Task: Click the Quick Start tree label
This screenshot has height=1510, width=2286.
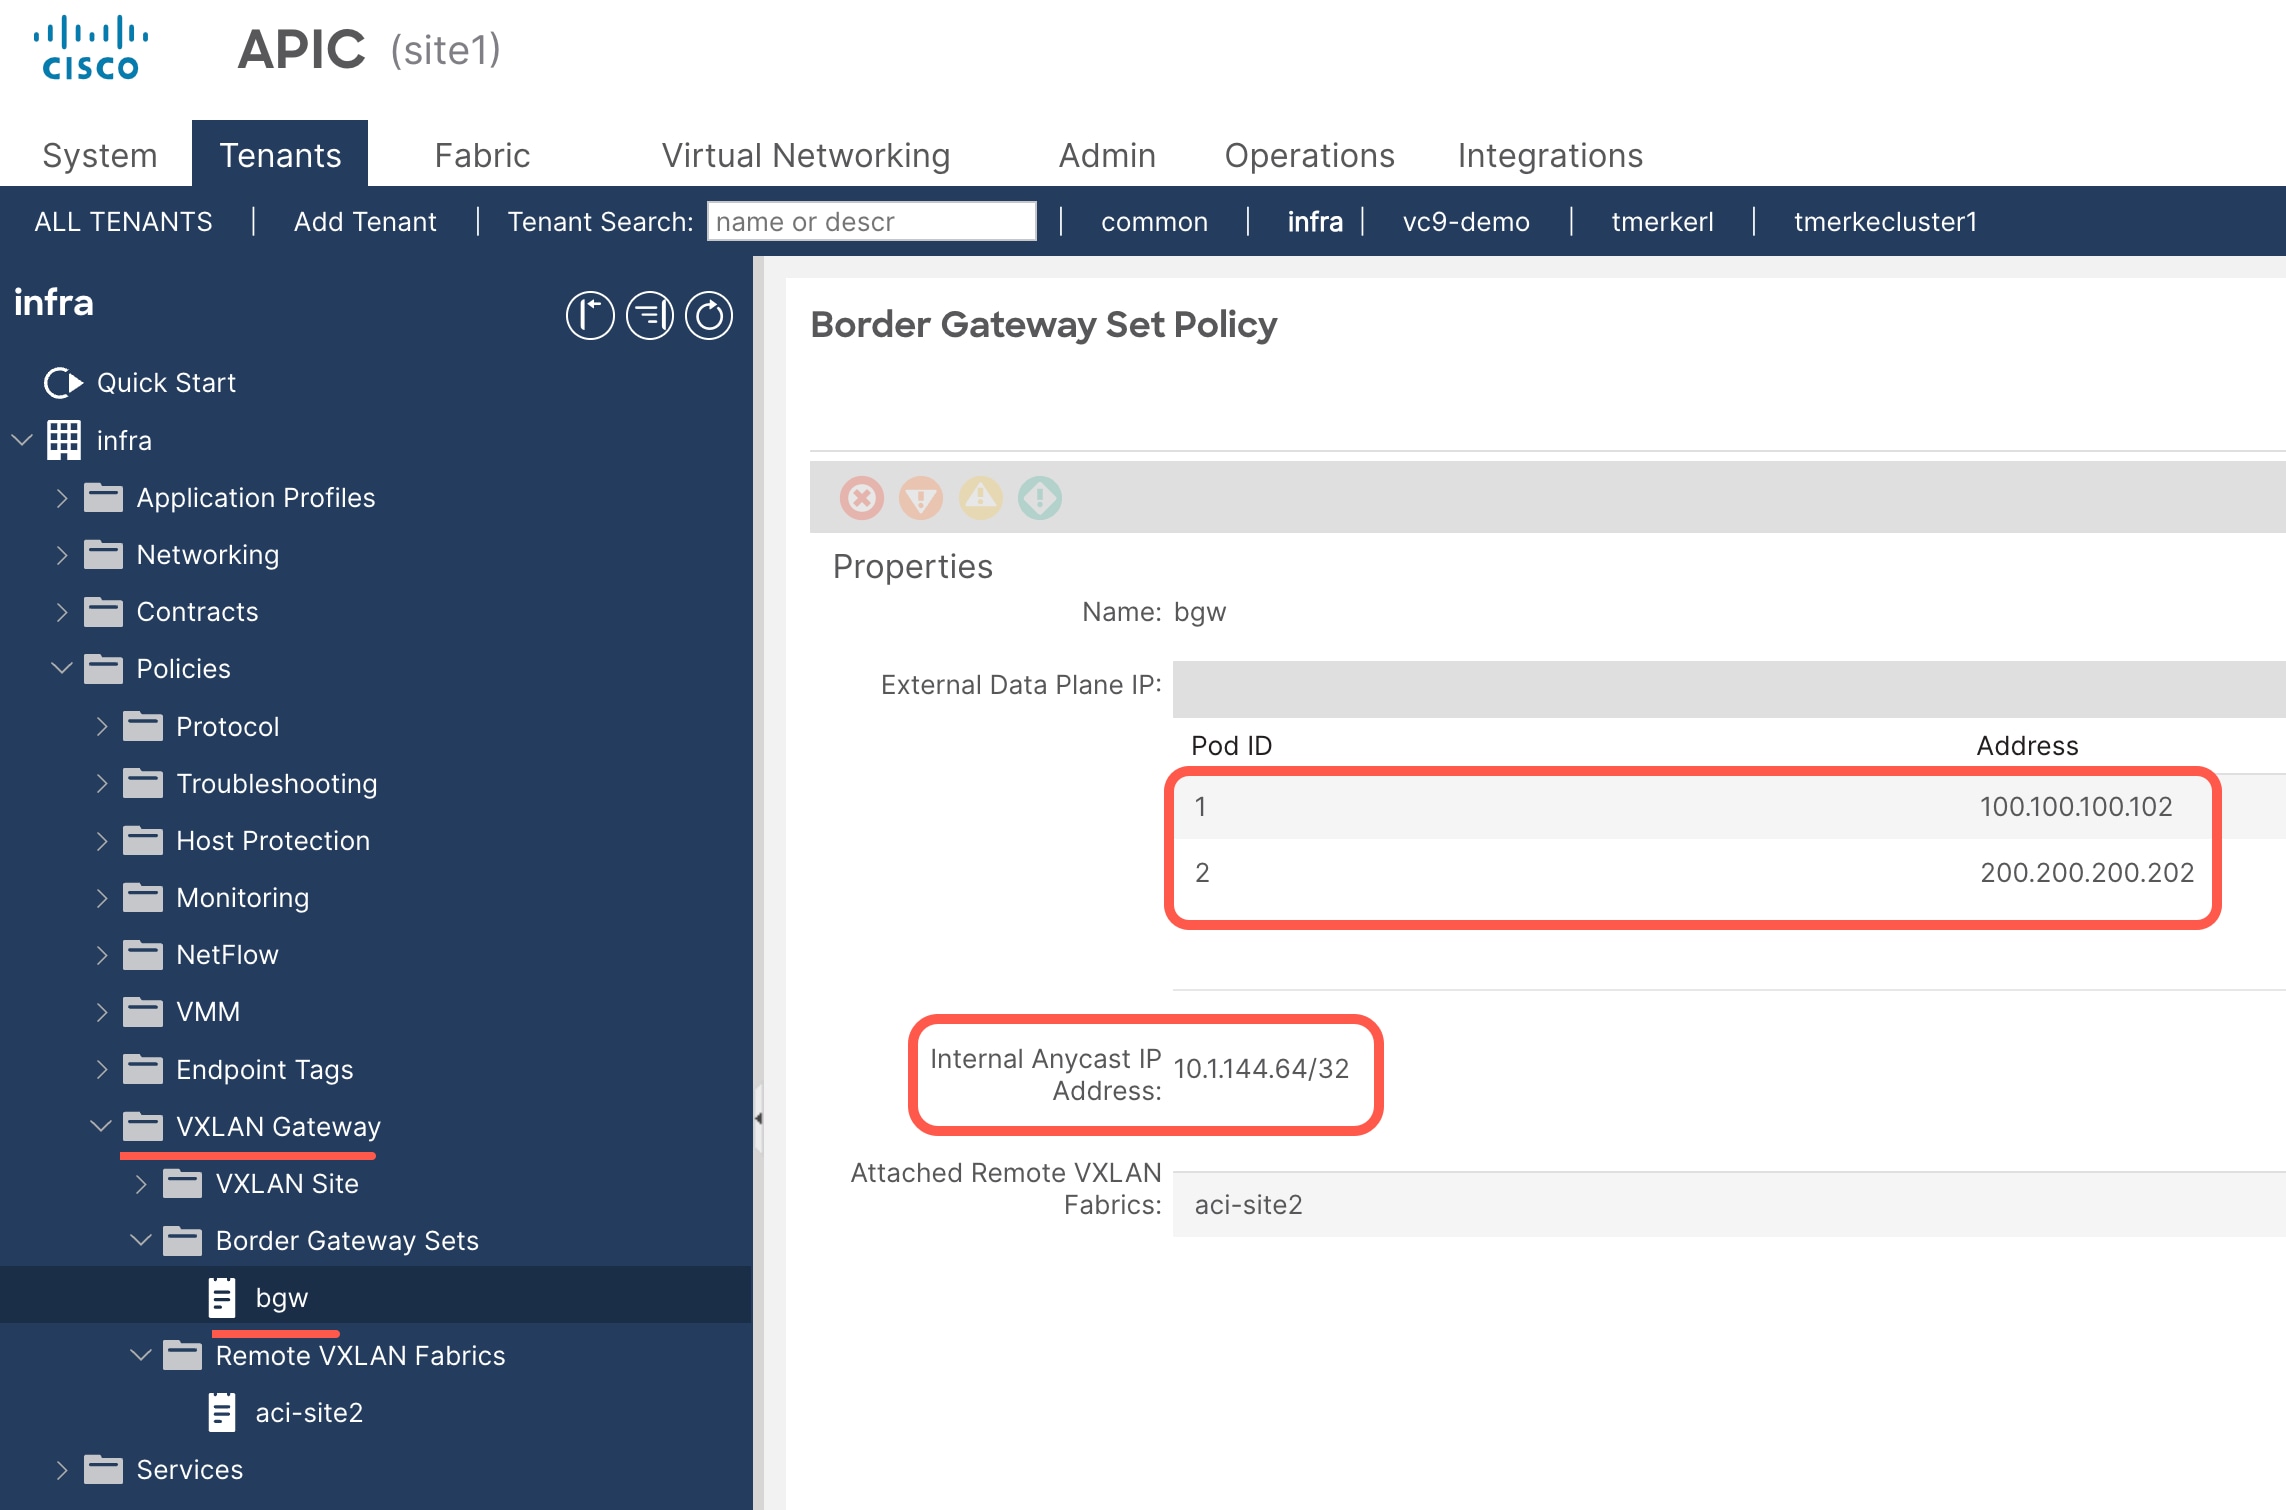Action: [166, 383]
